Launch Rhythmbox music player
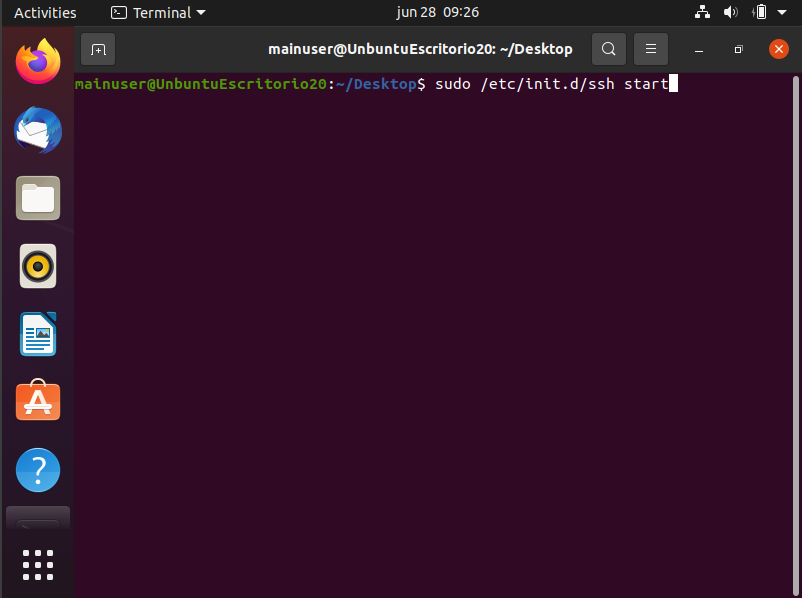802x598 pixels. (38, 266)
